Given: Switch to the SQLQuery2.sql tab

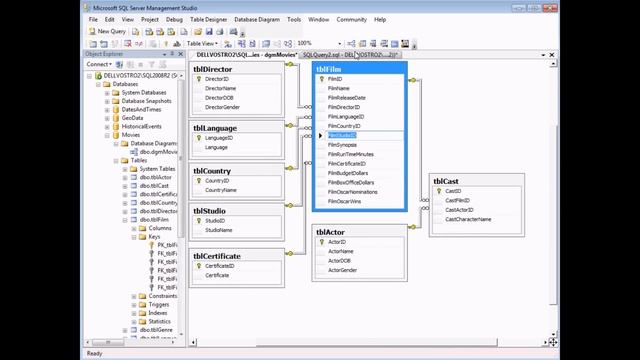Looking at the screenshot, I should coord(350,55).
